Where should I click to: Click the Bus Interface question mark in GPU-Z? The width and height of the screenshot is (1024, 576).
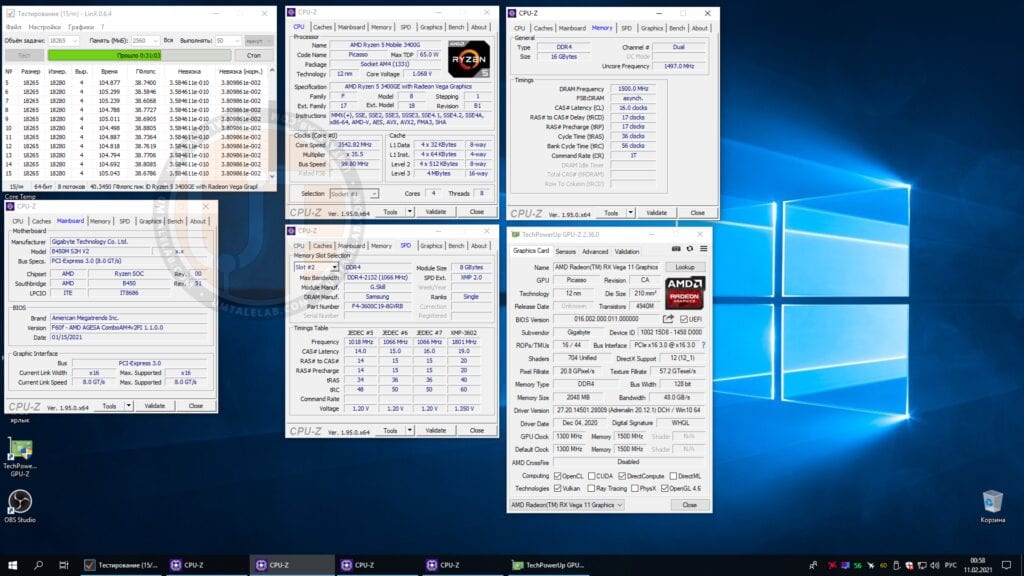click(x=703, y=345)
